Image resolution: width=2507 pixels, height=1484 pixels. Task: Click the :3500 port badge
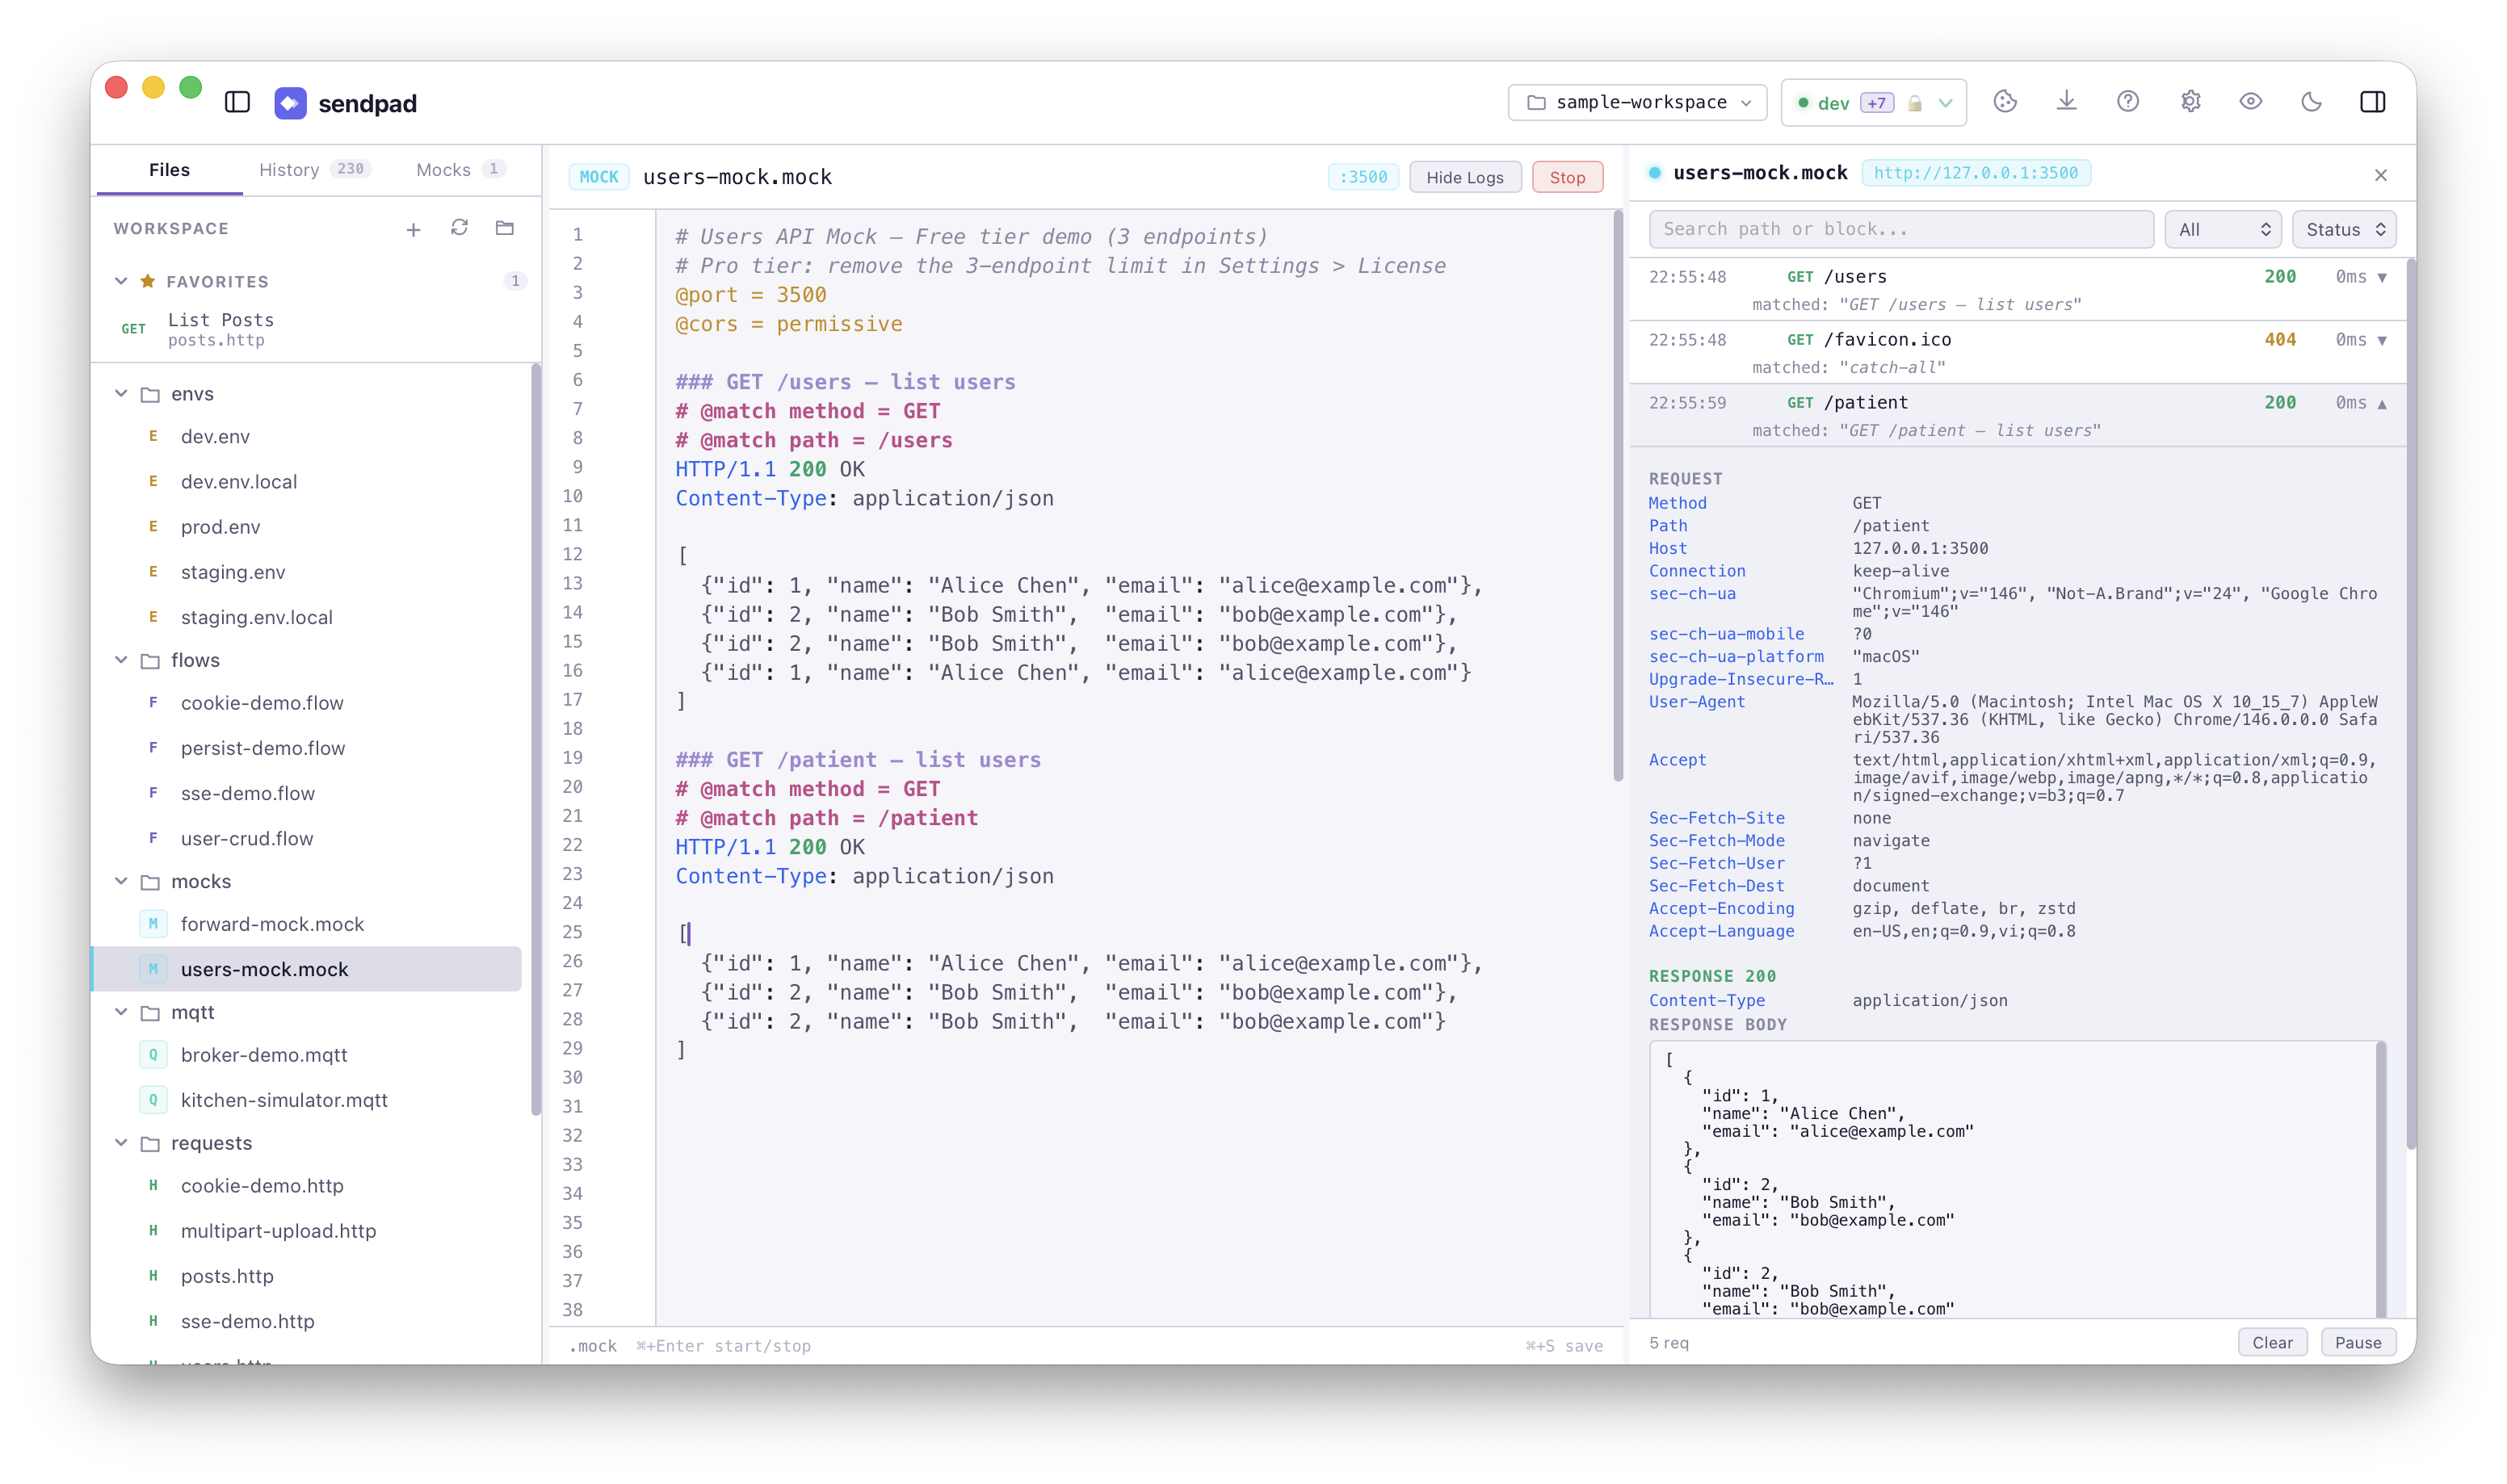pos(1363,177)
